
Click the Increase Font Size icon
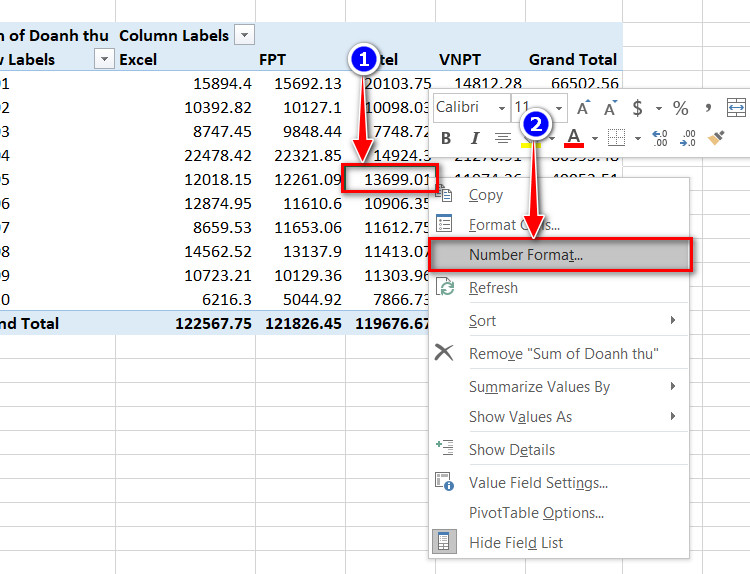[x=583, y=108]
